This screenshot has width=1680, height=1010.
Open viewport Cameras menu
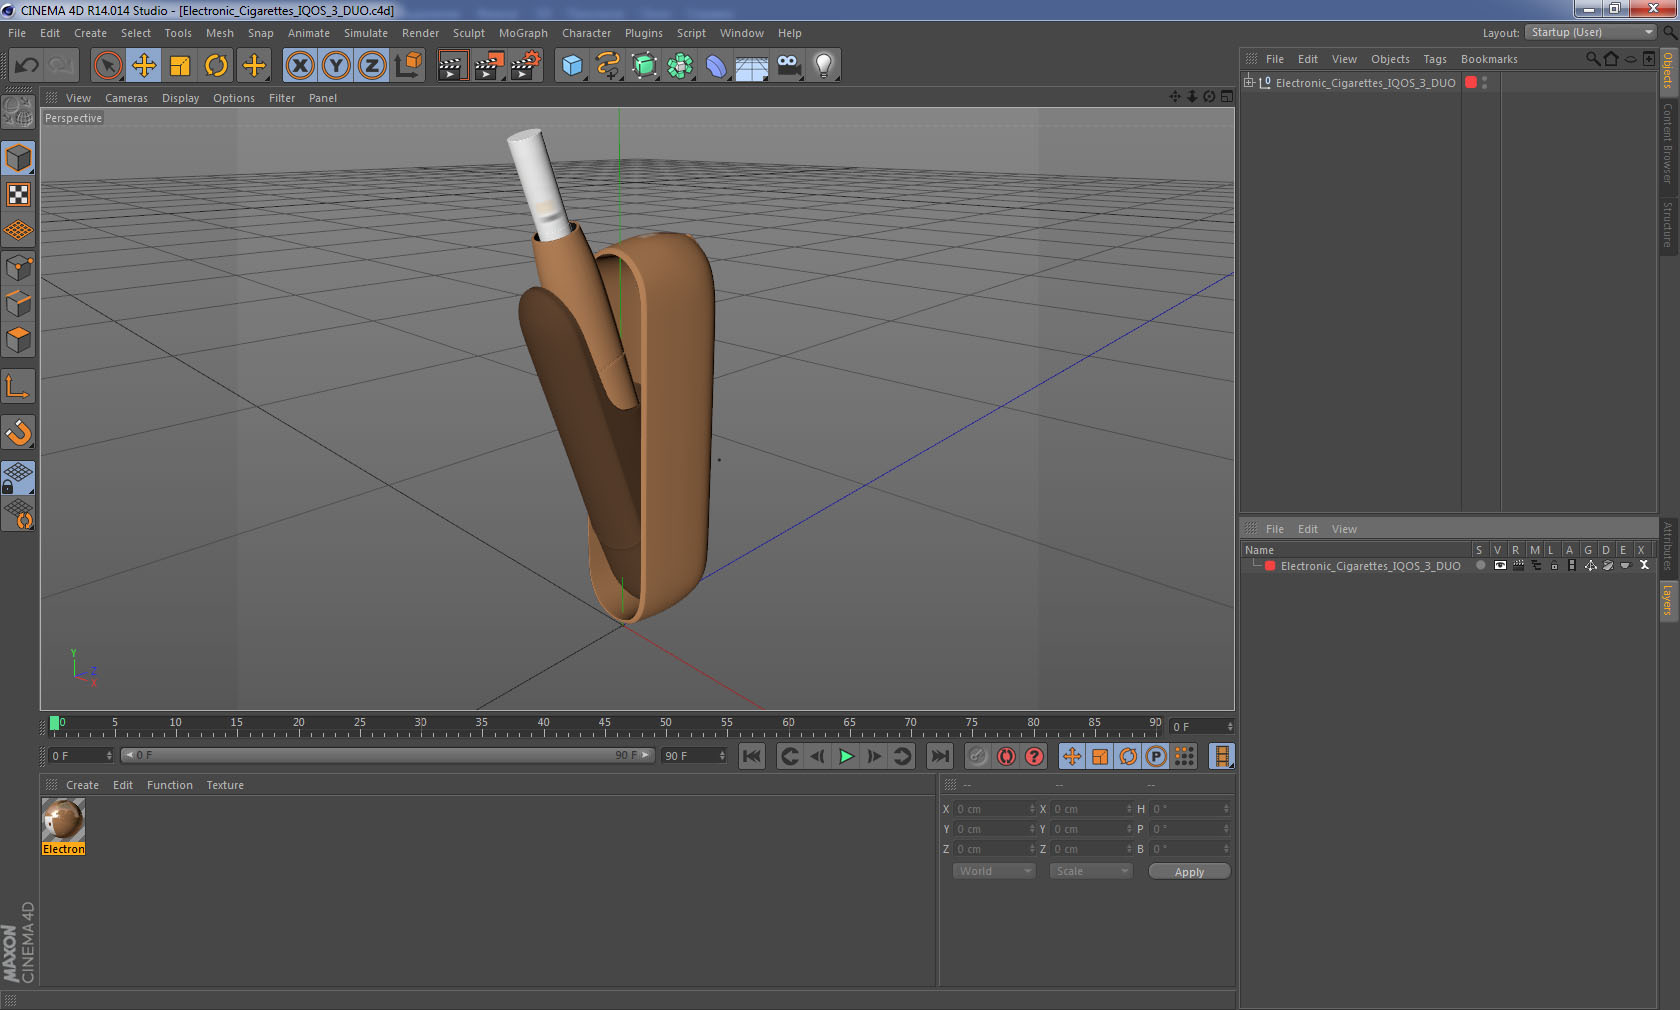point(126,98)
